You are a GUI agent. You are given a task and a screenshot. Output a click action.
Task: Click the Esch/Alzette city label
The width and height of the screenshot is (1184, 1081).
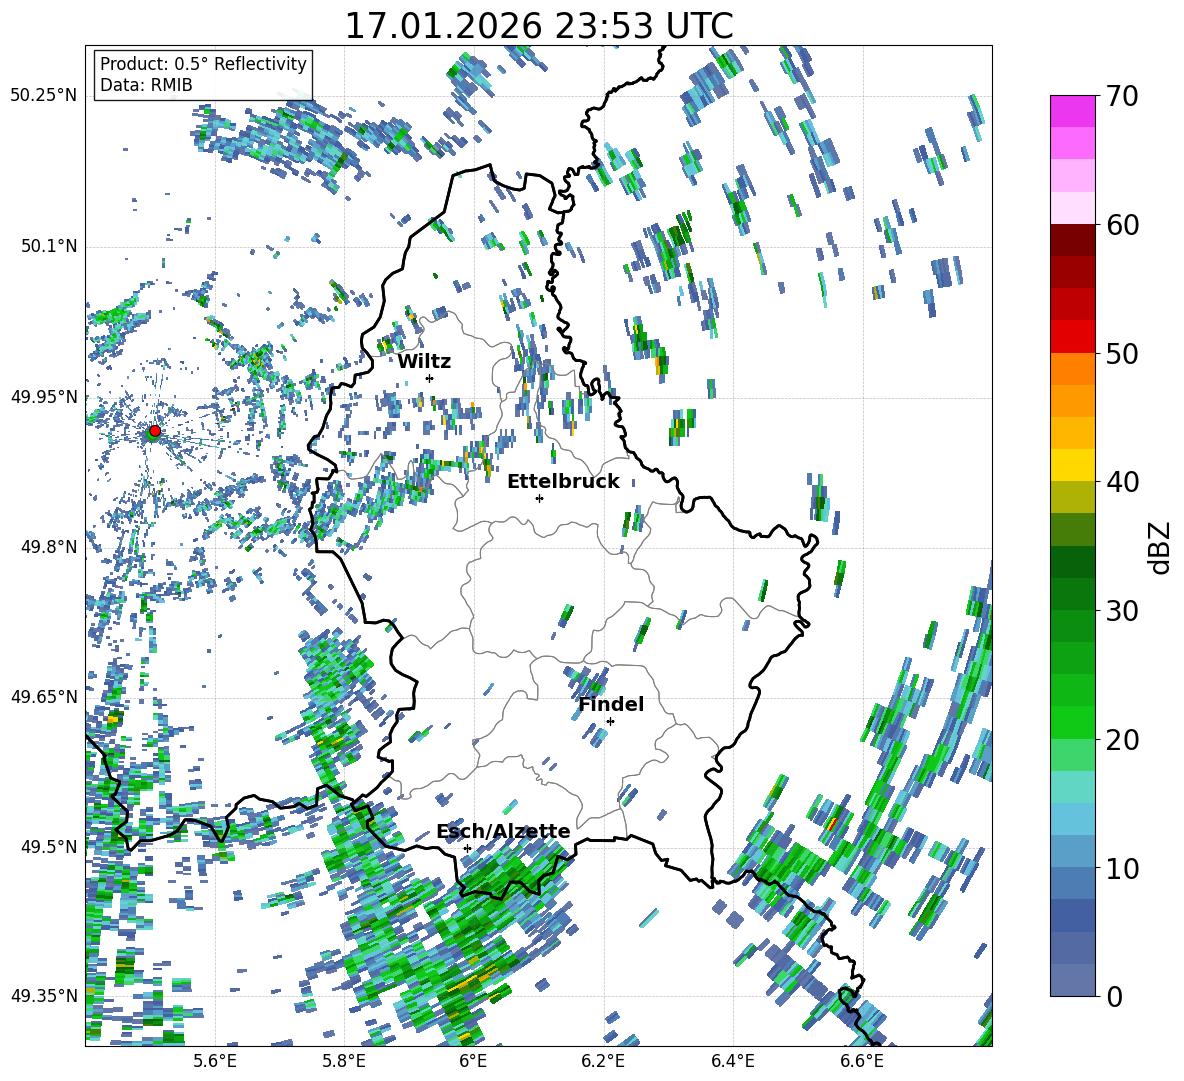click(503, 831)
